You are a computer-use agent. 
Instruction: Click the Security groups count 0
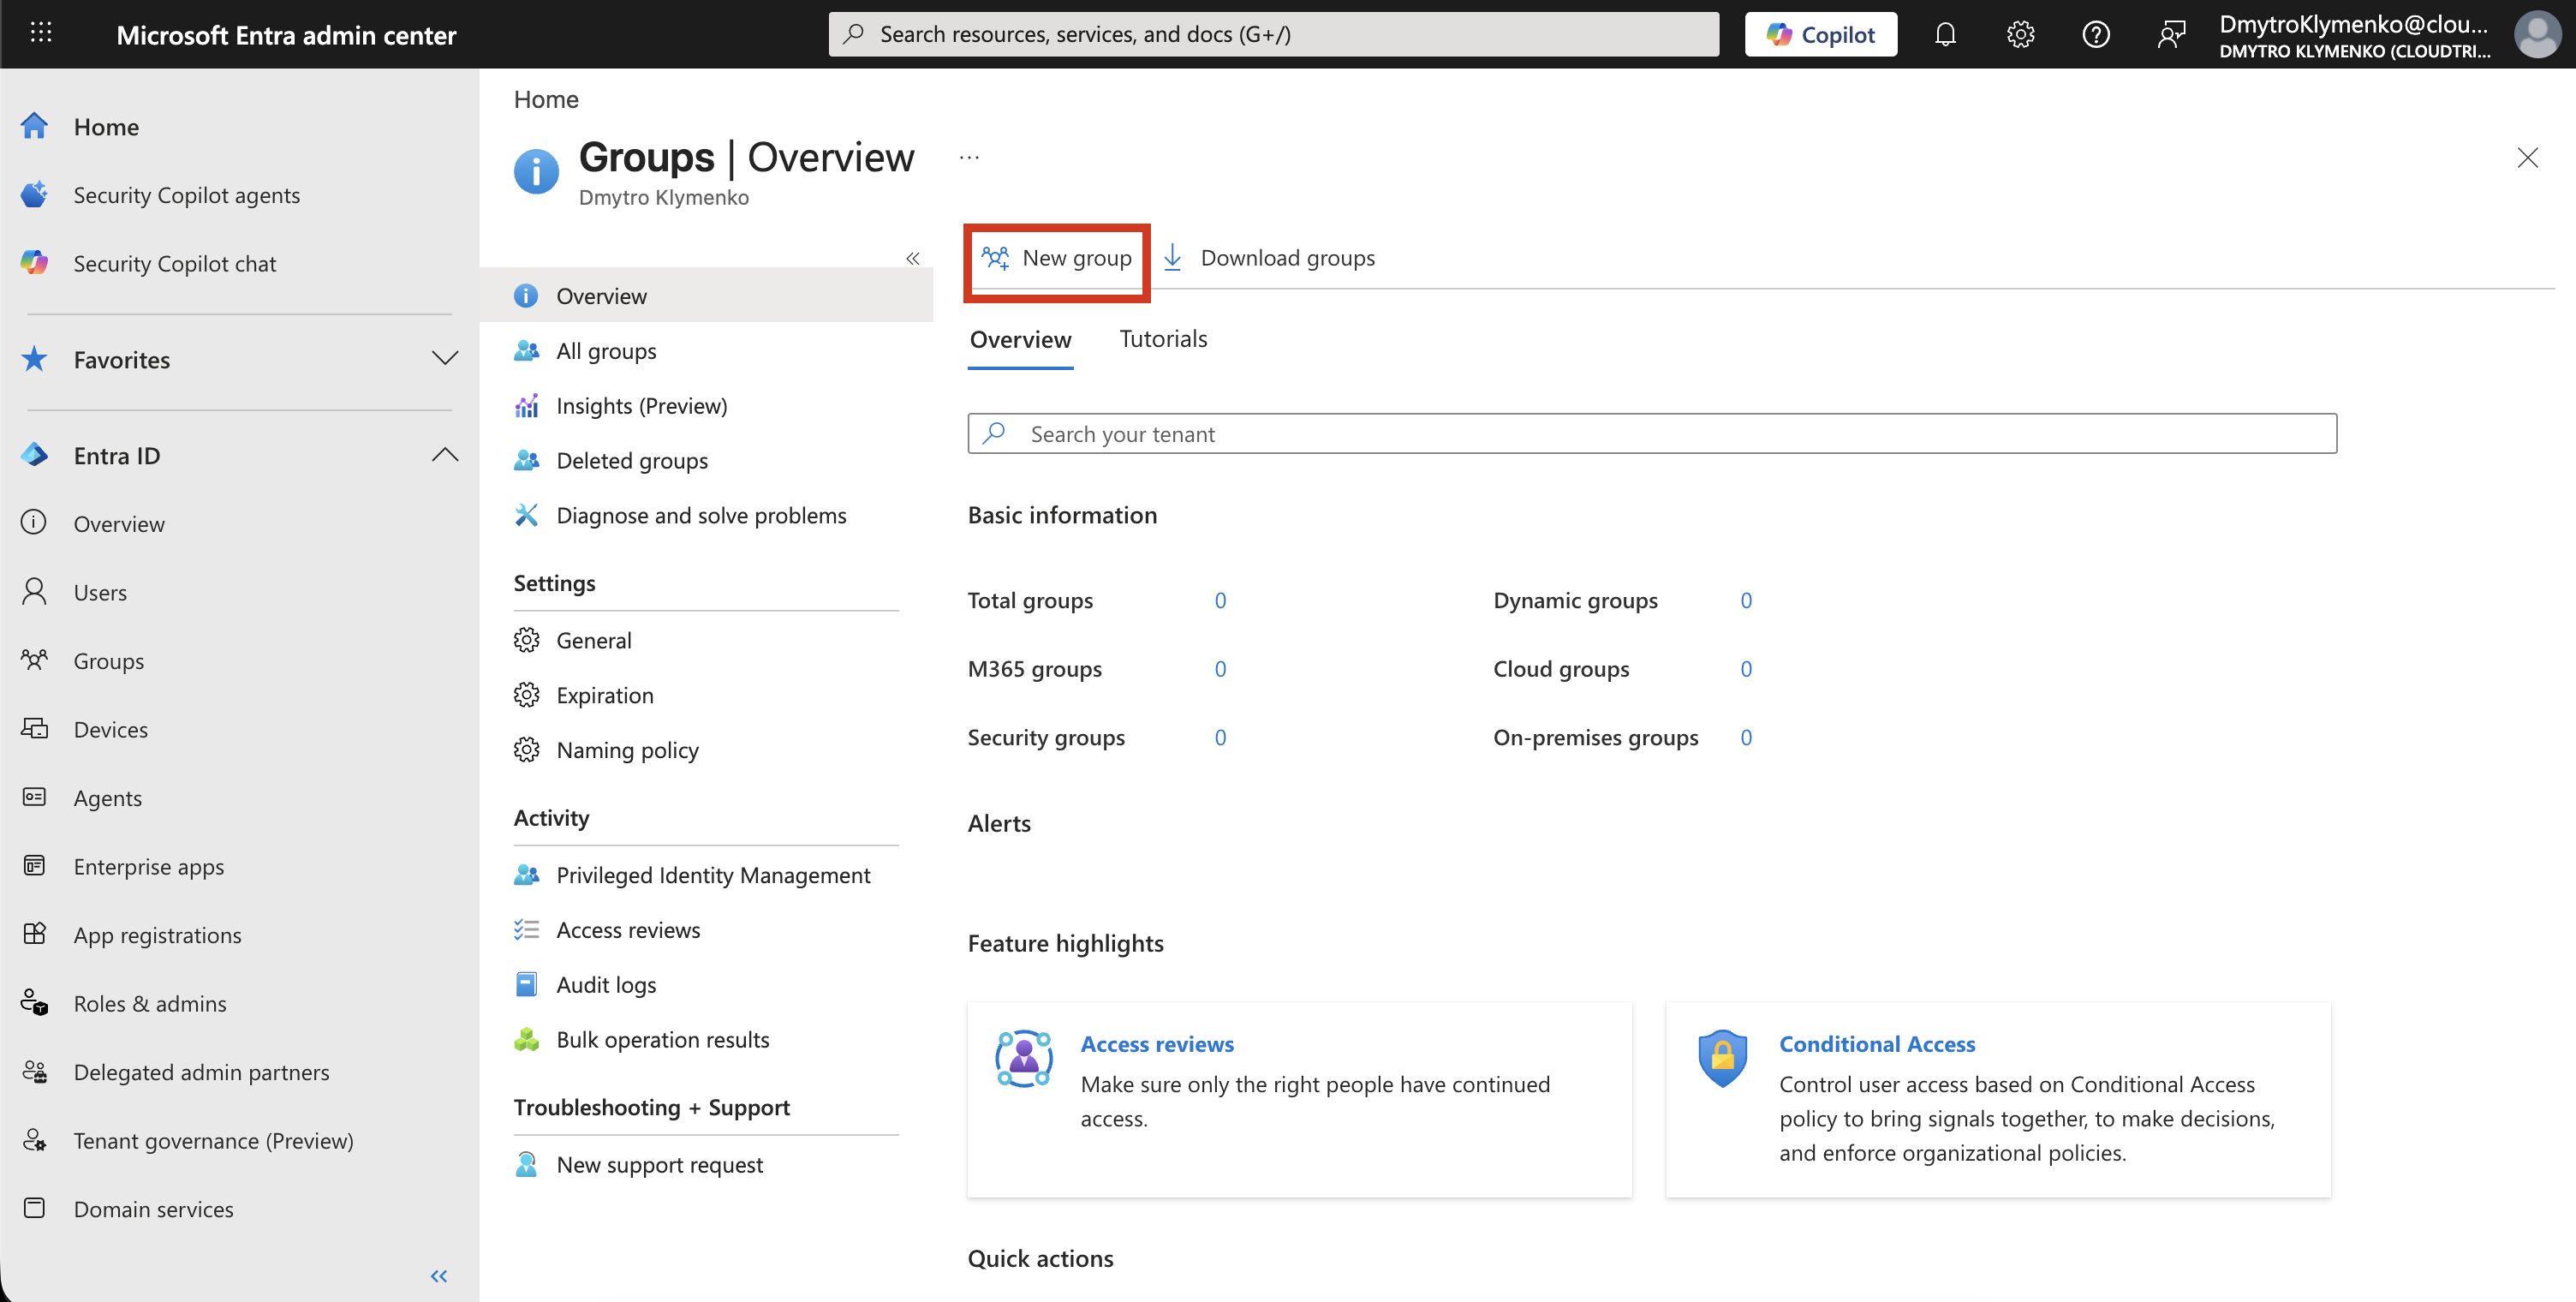coord(1220,737)
